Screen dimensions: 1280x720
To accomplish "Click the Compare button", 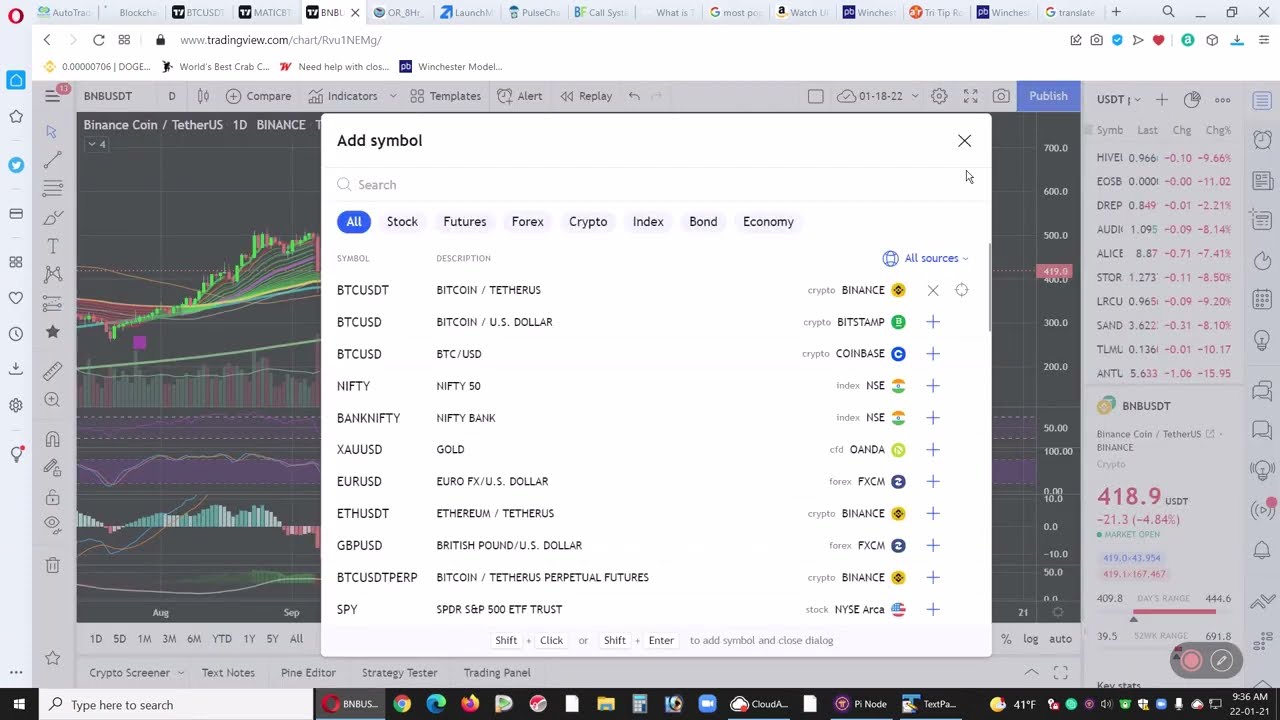I will (x=259, y=96).
